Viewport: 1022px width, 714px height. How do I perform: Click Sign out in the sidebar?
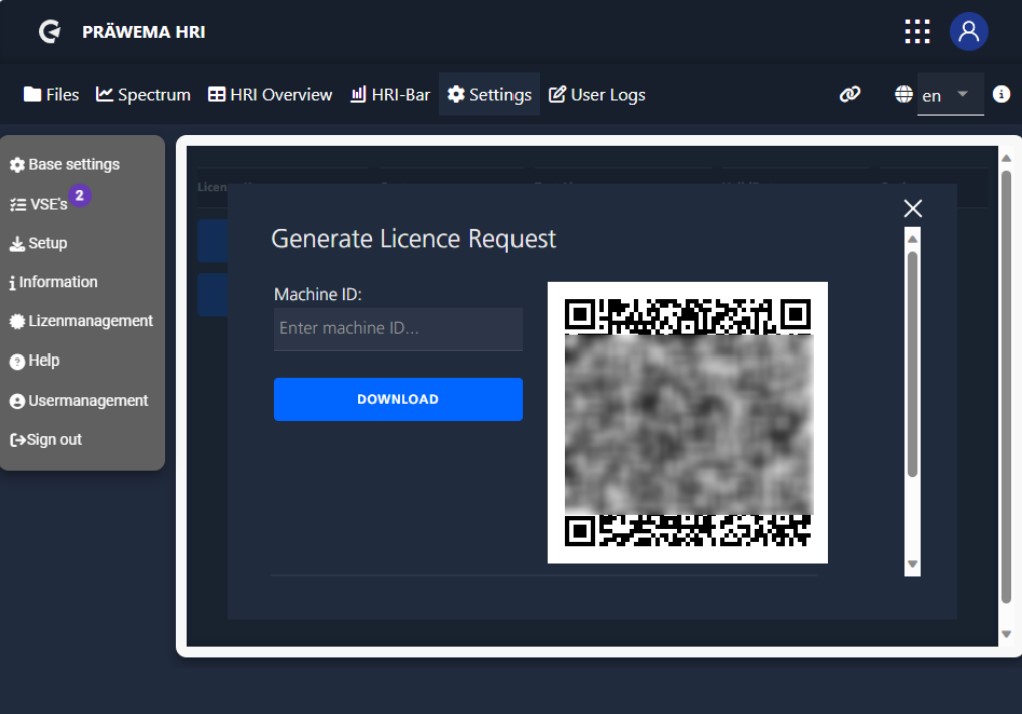pos(46,440)
